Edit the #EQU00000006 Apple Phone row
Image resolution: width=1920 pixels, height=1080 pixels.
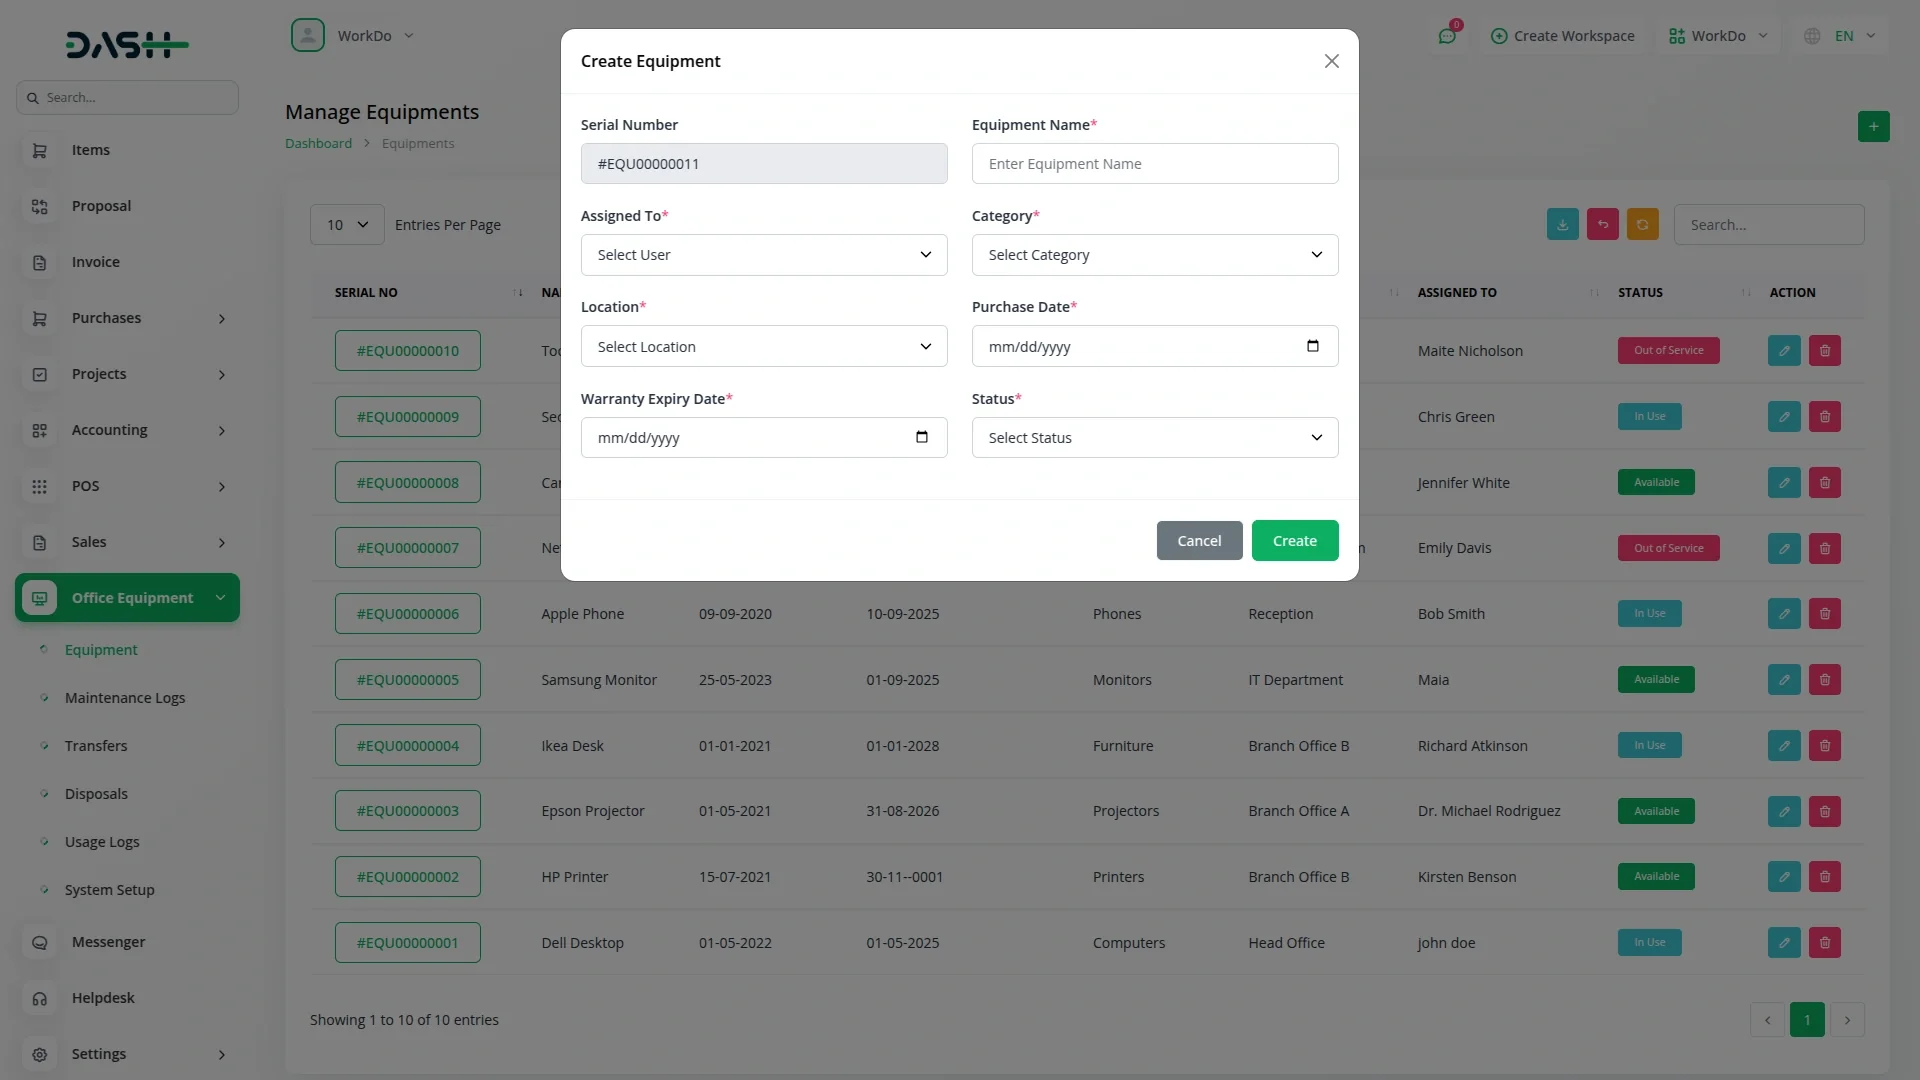[x=1783, y=613]
